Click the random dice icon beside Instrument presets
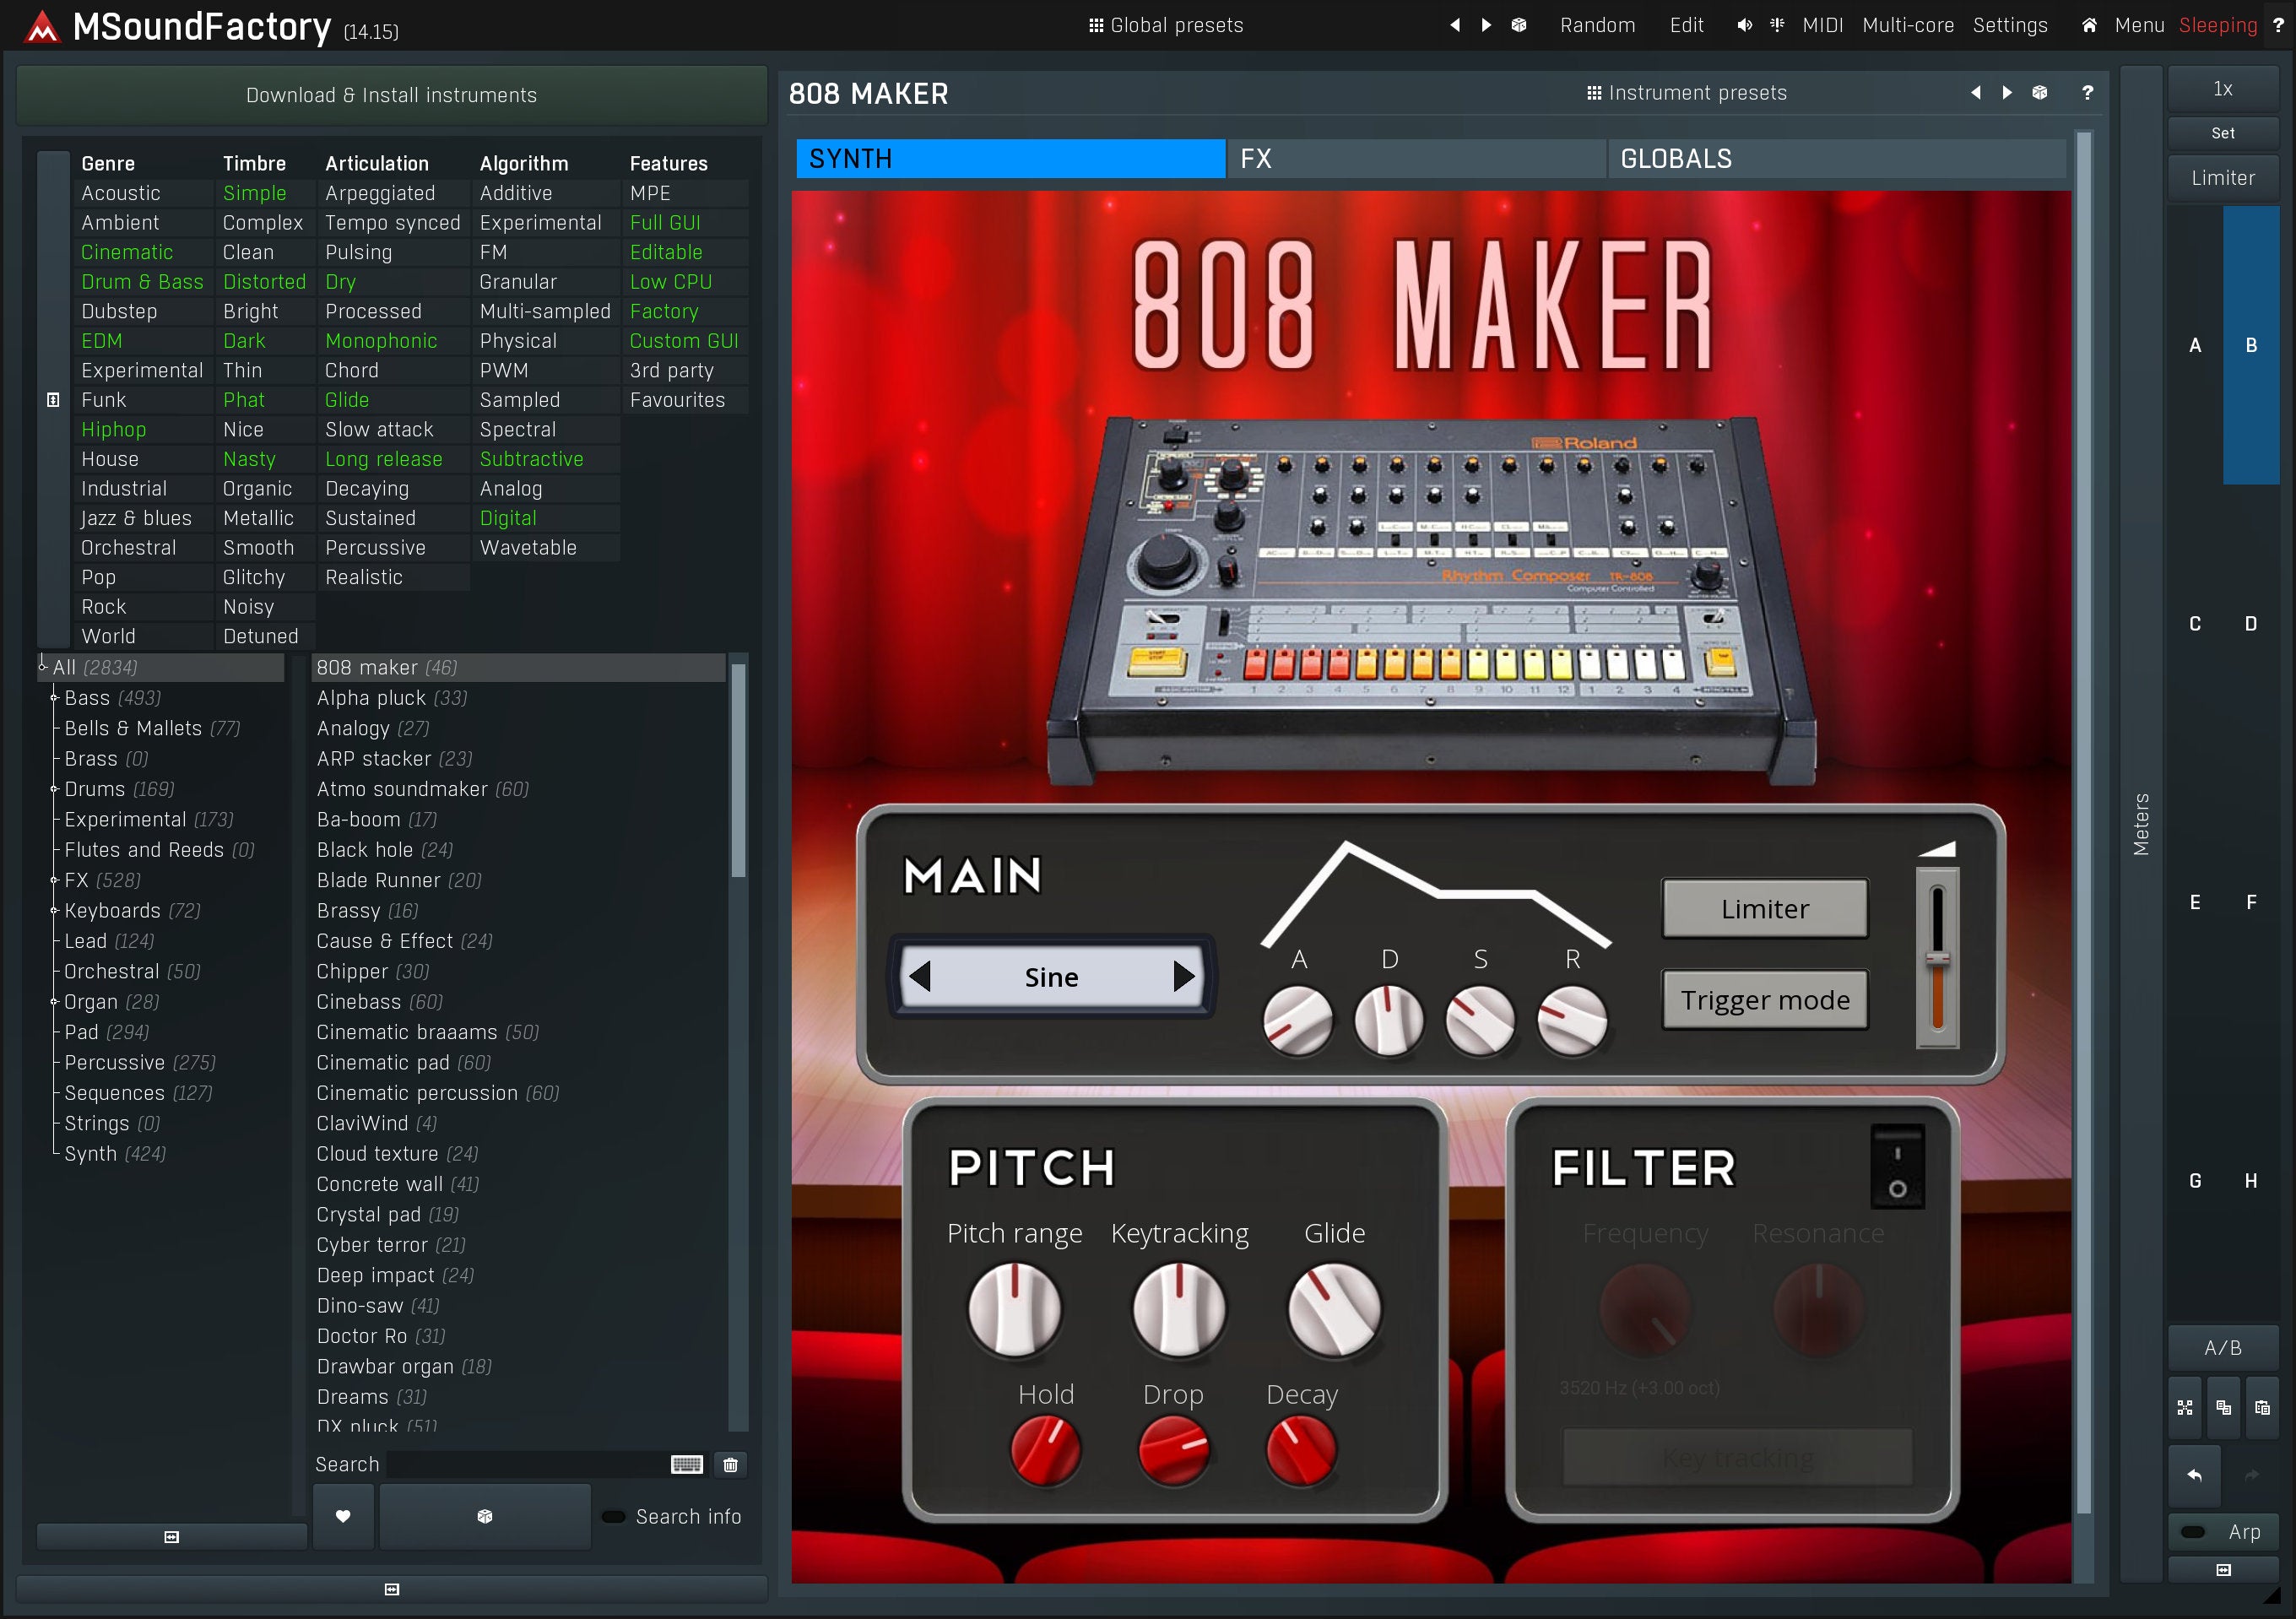The image size is (2296, 1619). point(2040,93)
